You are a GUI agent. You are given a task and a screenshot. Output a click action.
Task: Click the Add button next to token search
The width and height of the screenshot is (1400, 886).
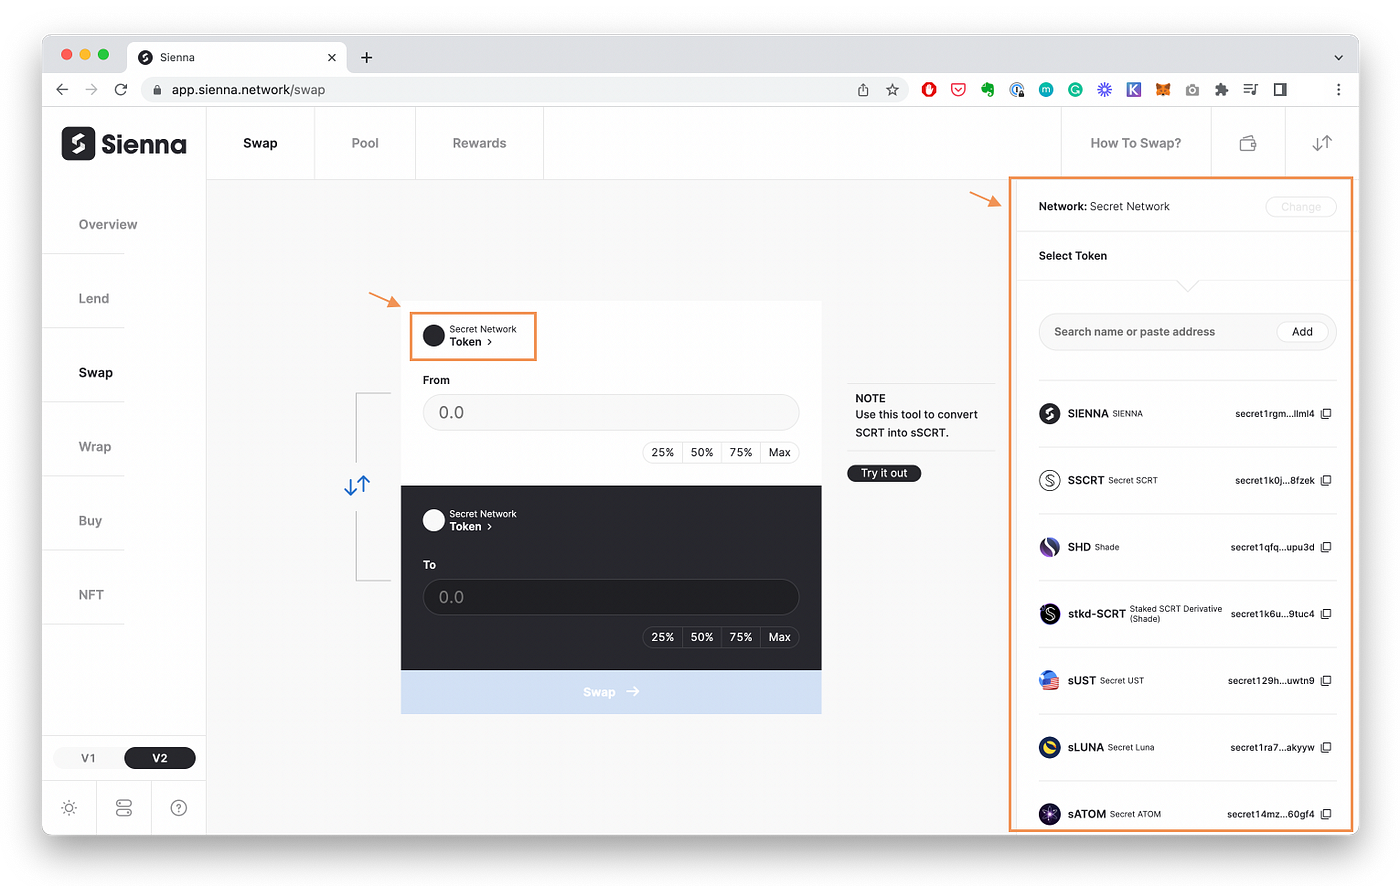click(x=1302, y=331)
